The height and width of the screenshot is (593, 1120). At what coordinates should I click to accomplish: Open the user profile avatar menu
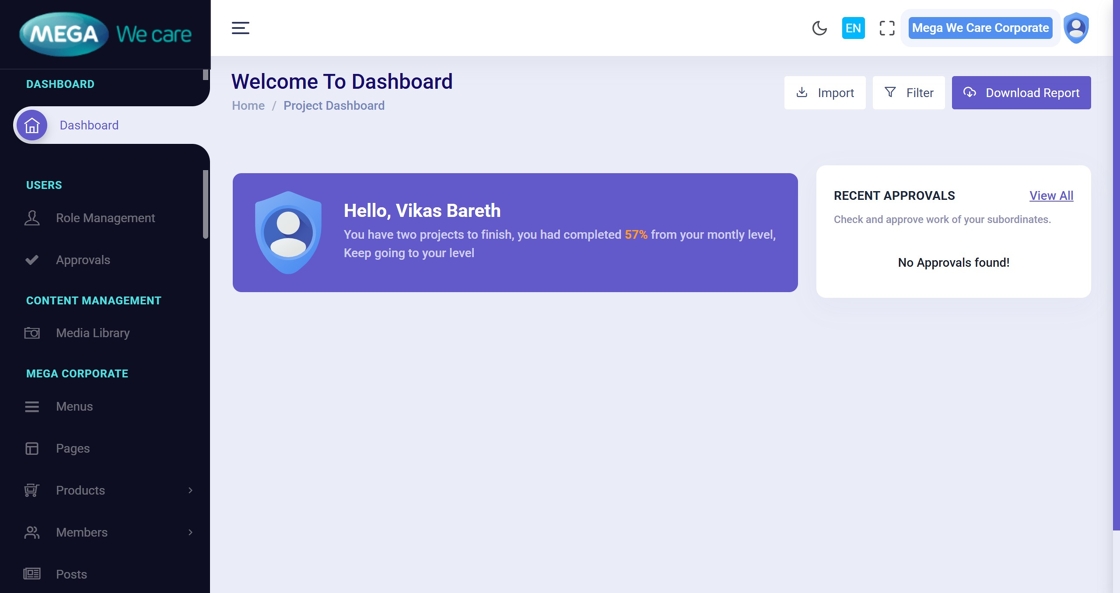[x=1076, y=28]
